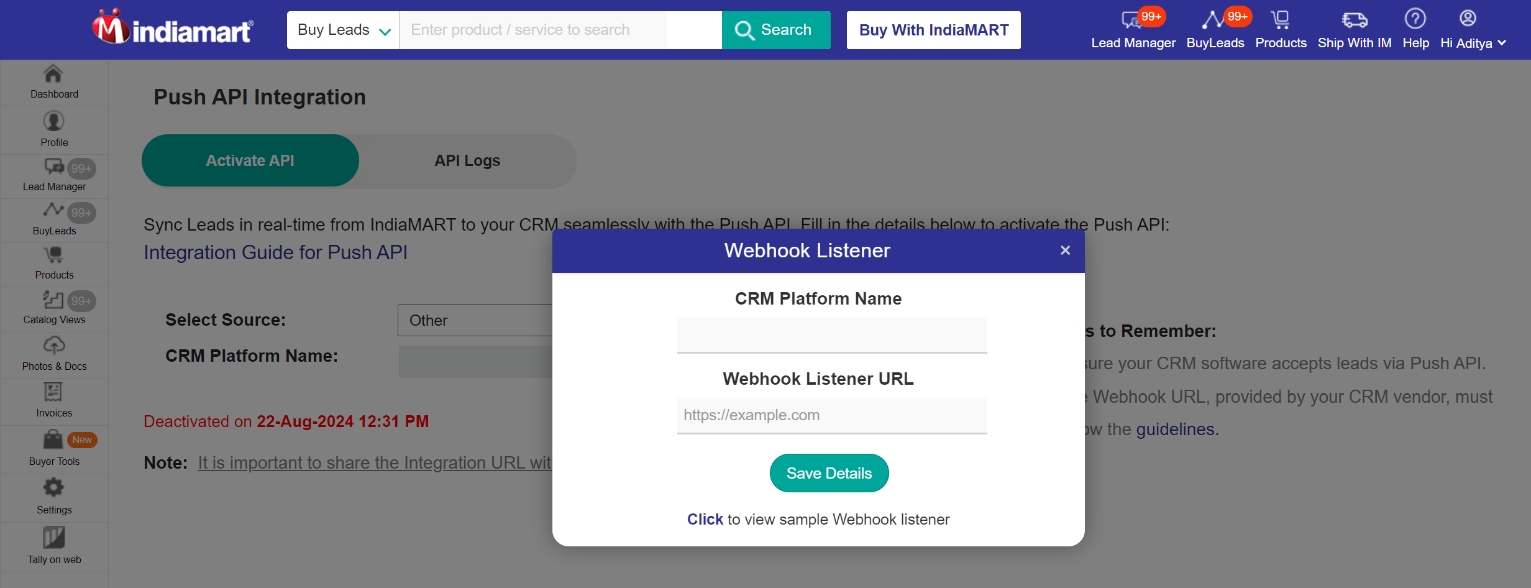This screenshot has height=588, width=1531.
Task: Expand the Buy Leads search dropdown
Action: (x=344, y=30)
